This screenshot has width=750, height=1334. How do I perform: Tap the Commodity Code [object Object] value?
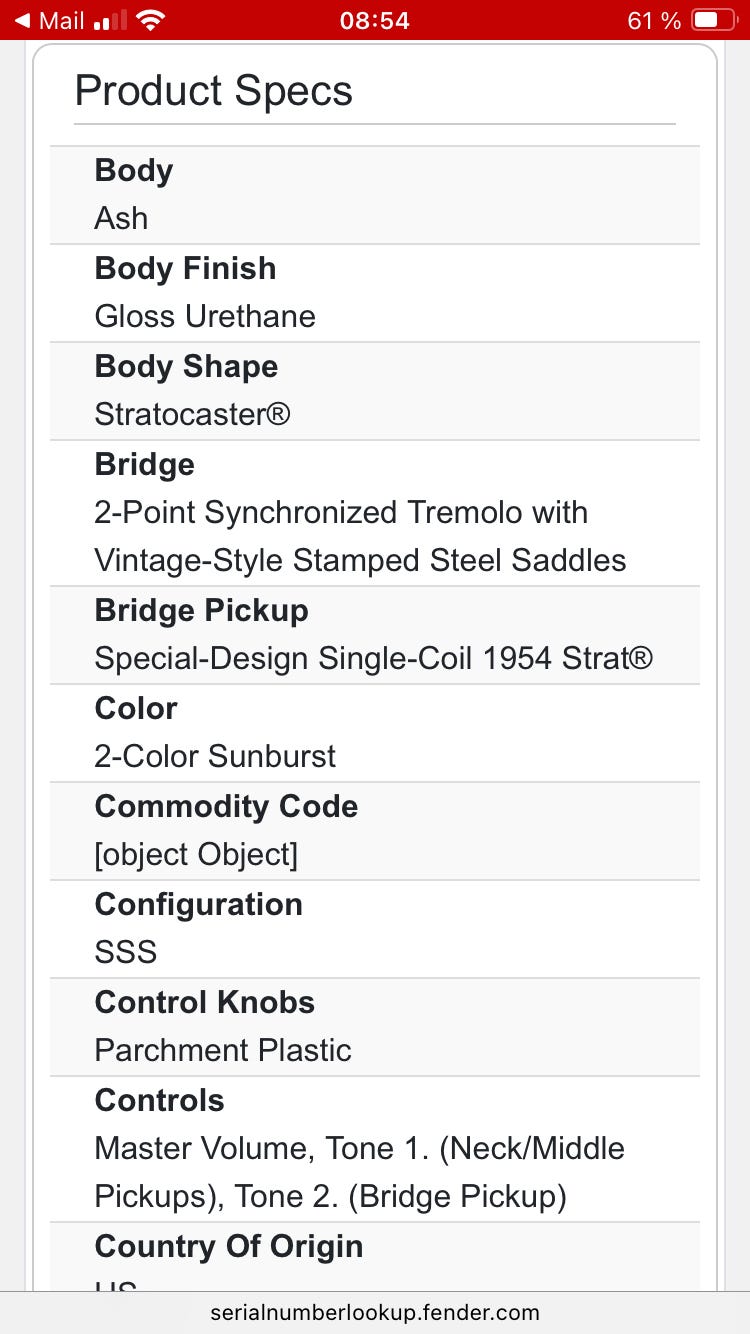196,855
